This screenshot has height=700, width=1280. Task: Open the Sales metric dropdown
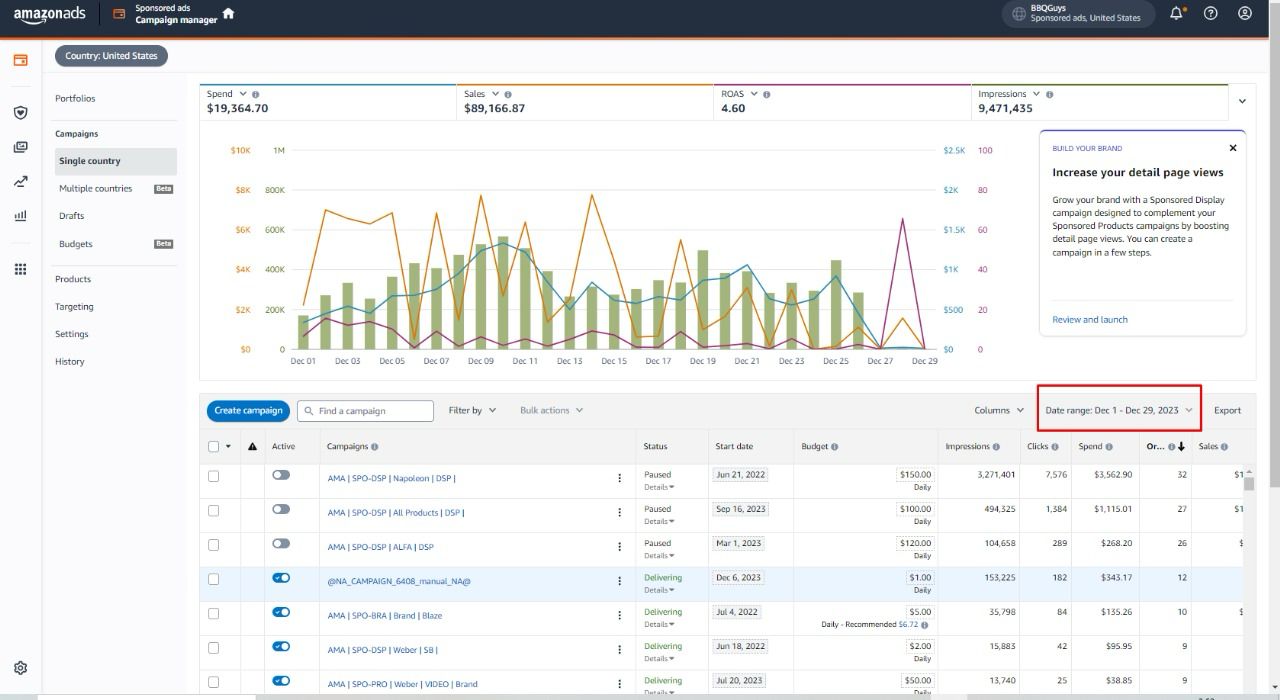click(x=495, y=94)
